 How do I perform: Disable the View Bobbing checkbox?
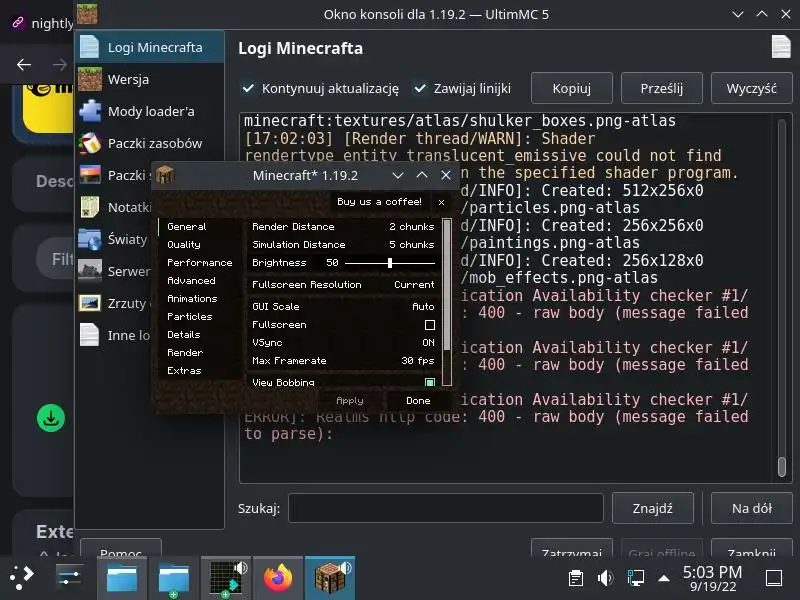coord(430,382)
